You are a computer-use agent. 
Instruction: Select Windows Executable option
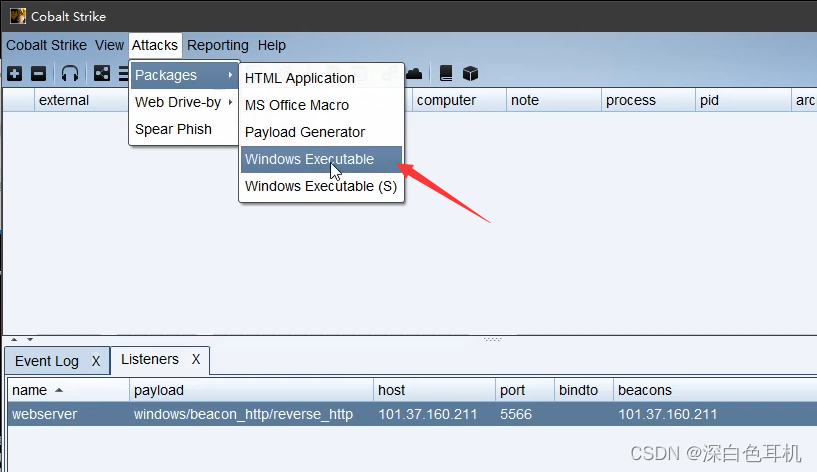point(321,159)
